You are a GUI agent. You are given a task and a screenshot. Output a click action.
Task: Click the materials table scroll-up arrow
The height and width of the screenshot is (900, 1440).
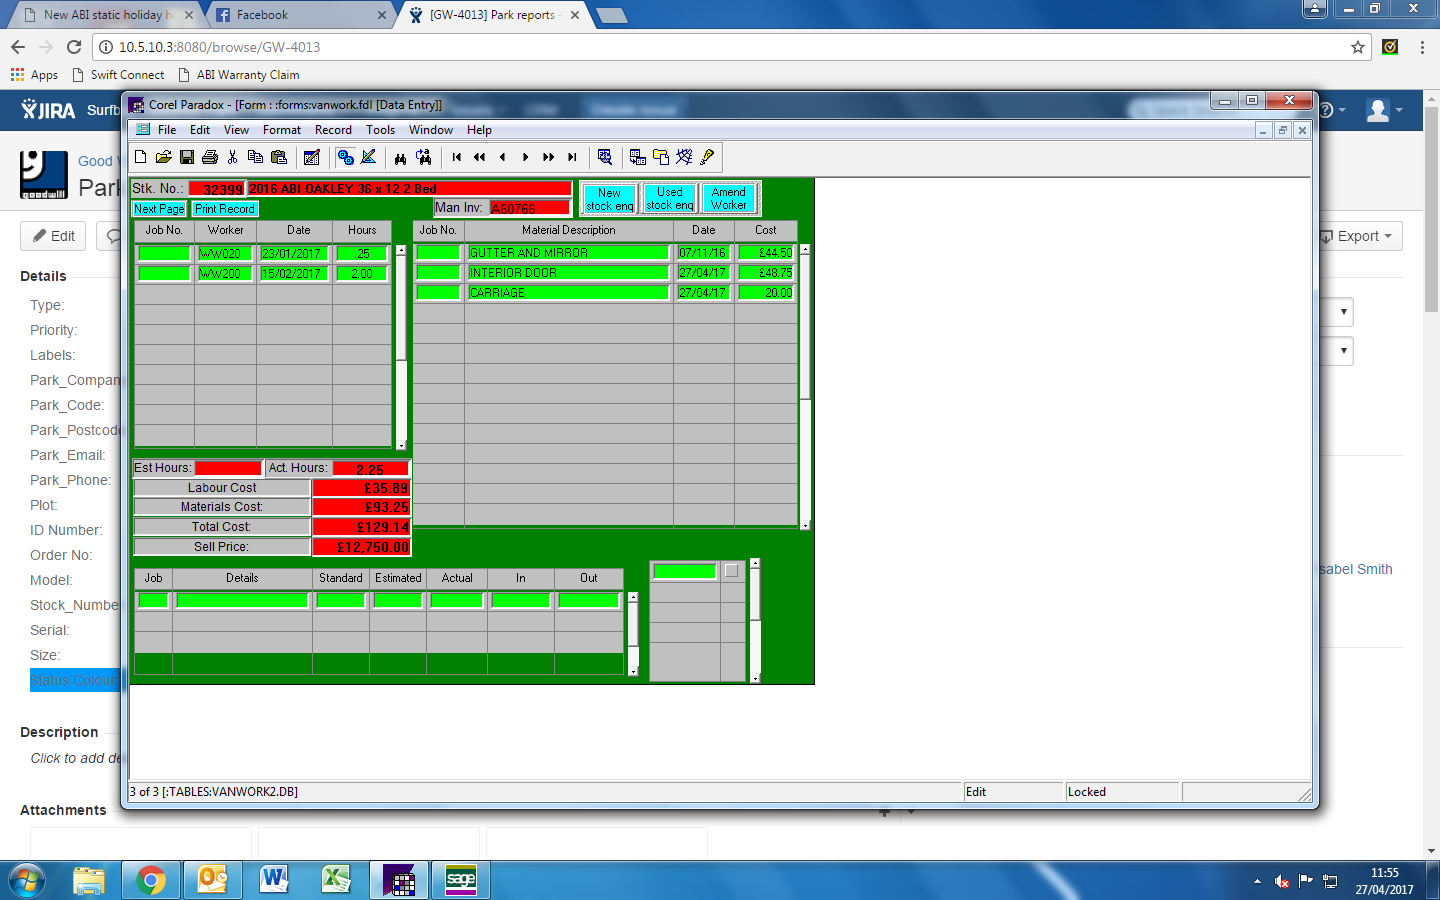coord(805,249)
